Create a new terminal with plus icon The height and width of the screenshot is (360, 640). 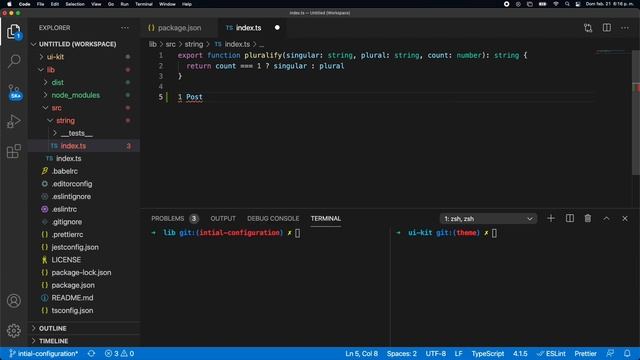pos(551,218)
